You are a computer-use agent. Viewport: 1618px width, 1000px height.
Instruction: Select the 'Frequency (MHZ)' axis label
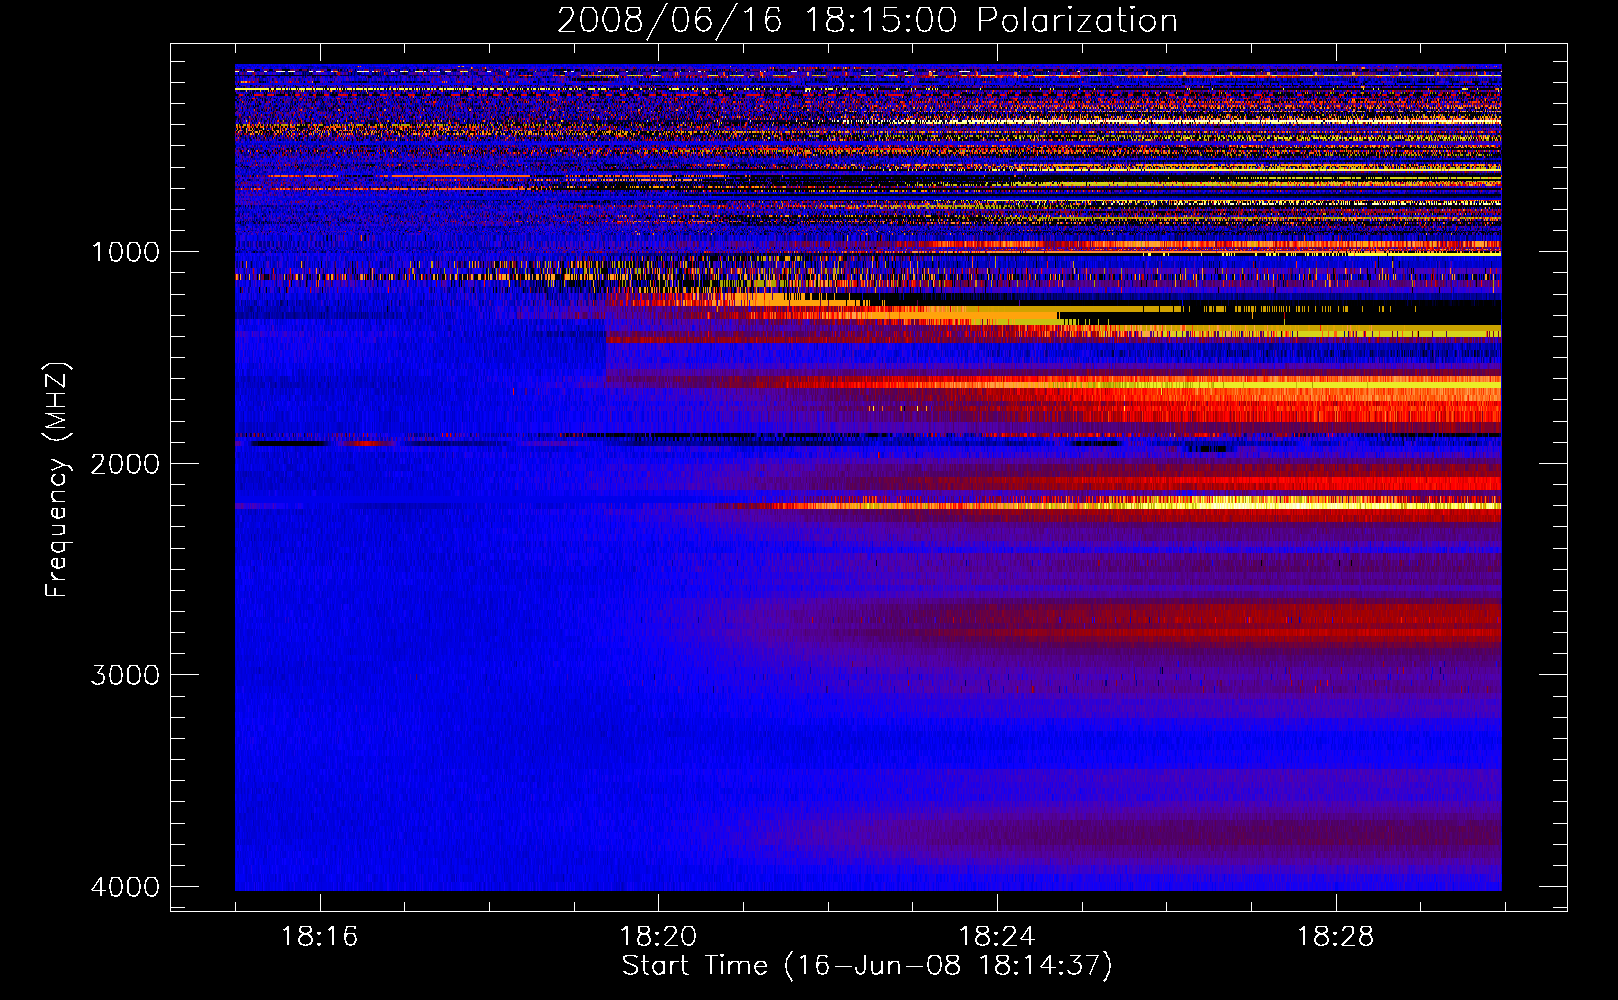tap(56, 479)
